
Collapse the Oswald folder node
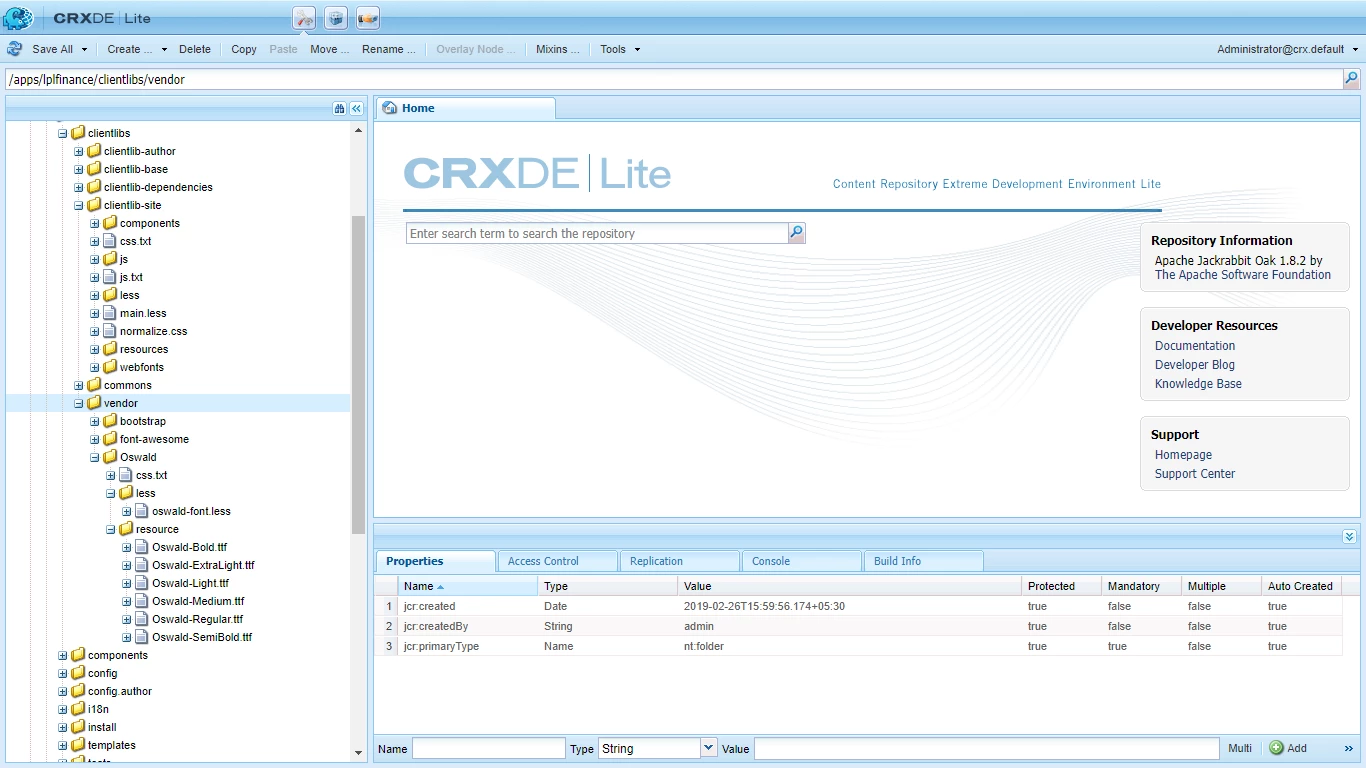(95, 457)
